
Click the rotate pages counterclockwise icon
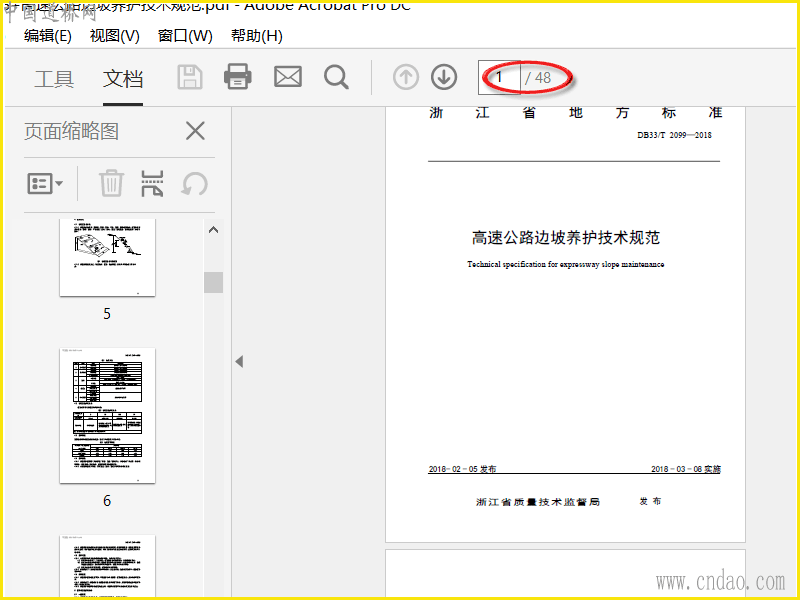(194, 184)
